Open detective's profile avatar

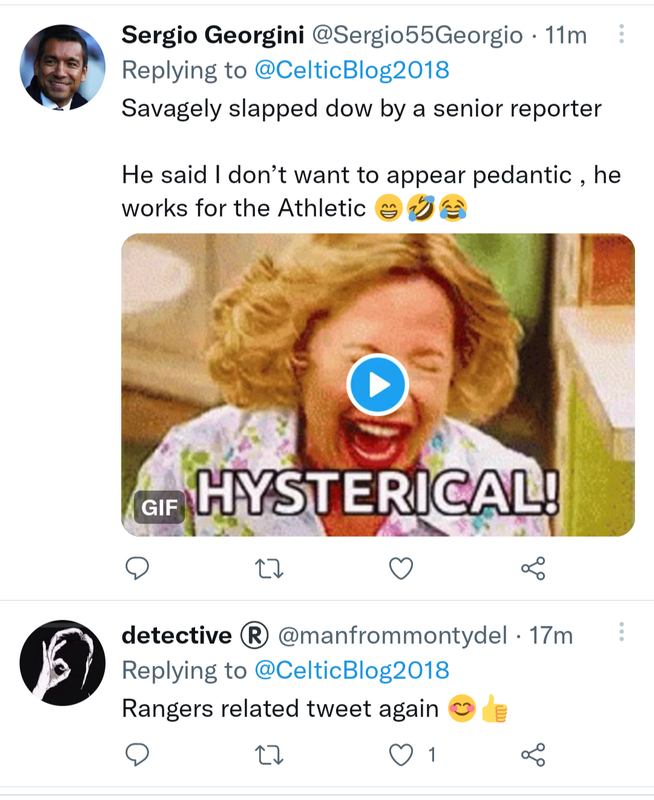click(62, 663)
